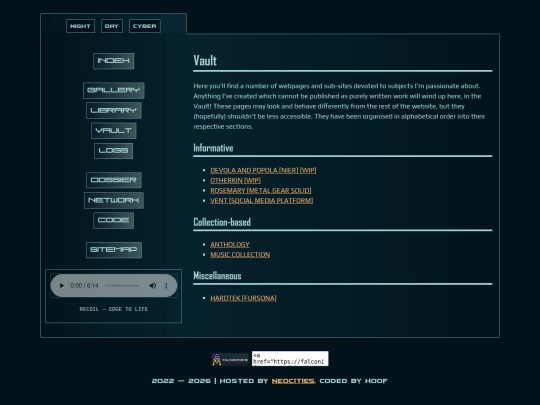Click the Vault page heading
The width and height of the screenshot is (540, 405).
point(205,61)
